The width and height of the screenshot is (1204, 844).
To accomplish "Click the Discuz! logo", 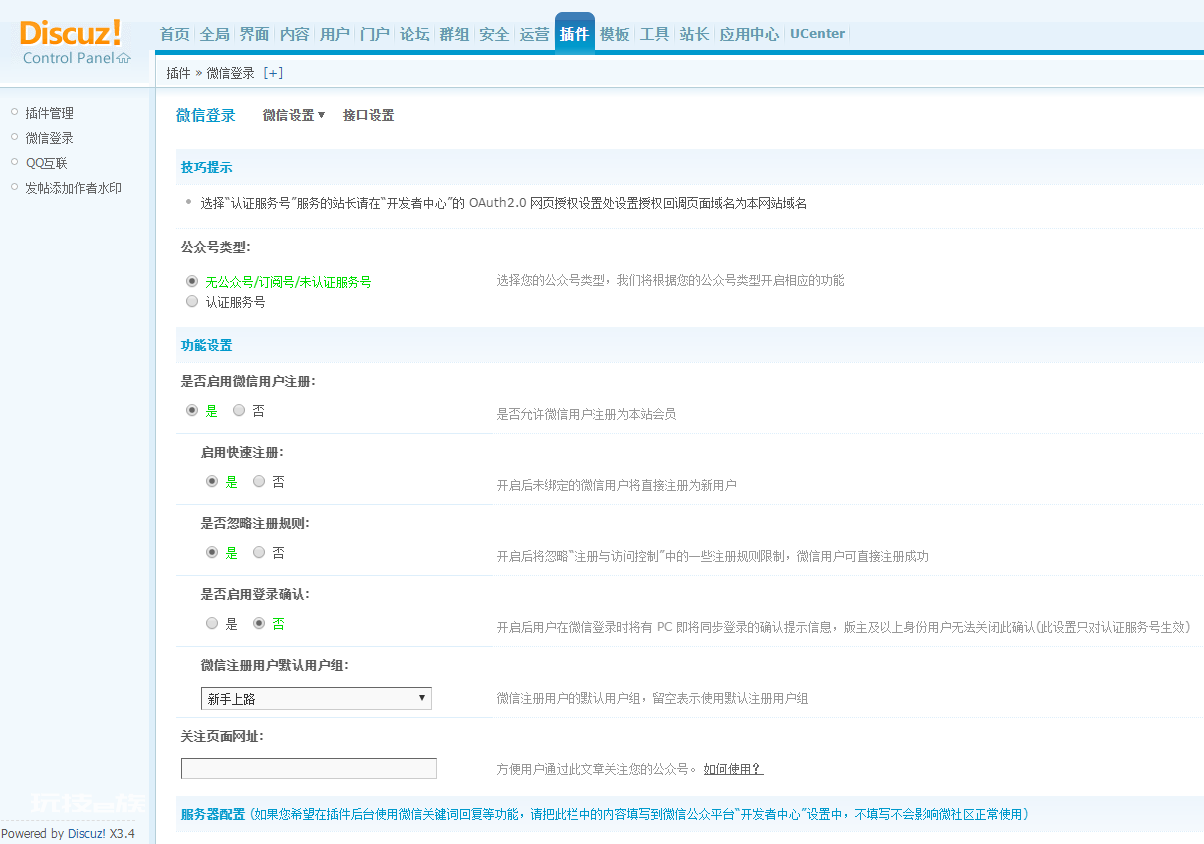I will tap(71, 32).
